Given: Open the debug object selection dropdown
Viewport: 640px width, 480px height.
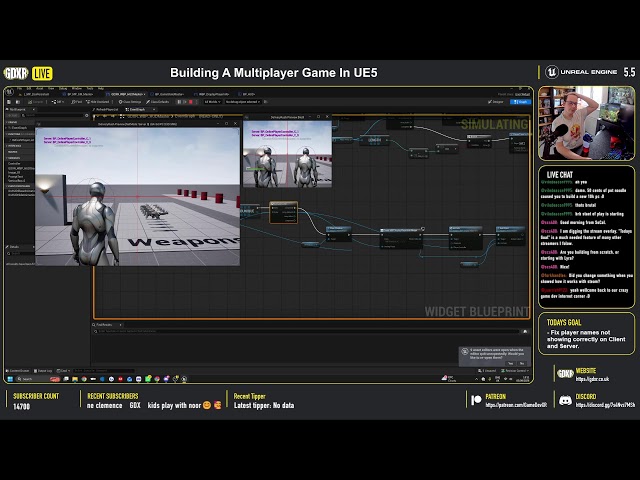Looking at the screenshot, I should pos(242,102).
